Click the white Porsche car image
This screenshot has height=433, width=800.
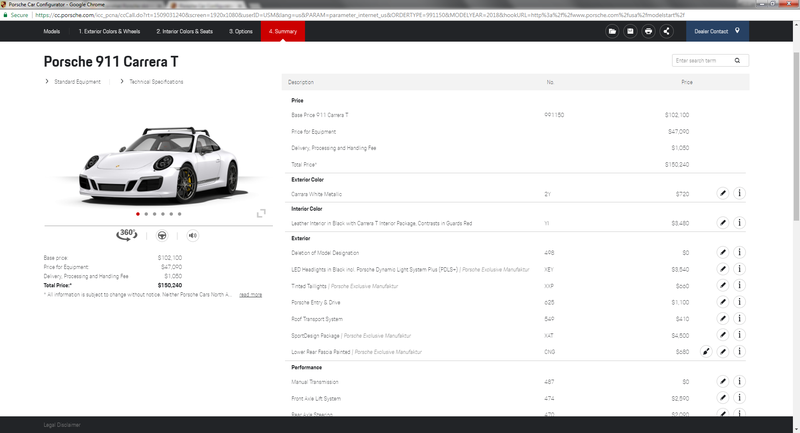tap(158, 164)
